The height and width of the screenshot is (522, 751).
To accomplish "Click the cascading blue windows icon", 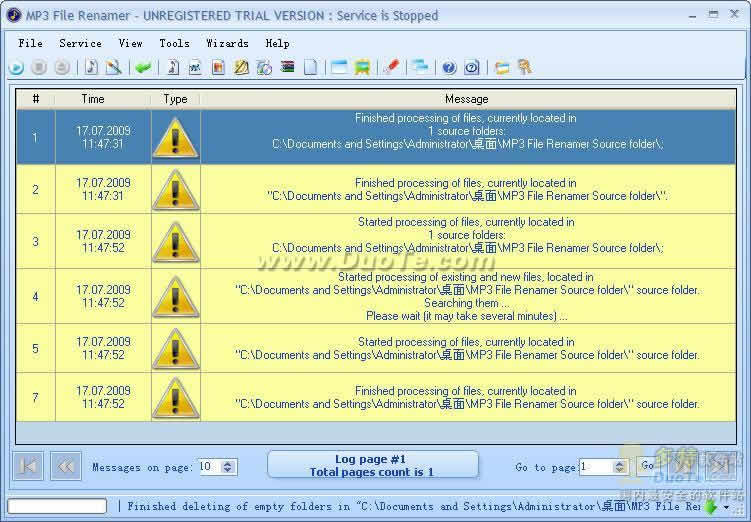I will pyautogui.click(x=420, y=68).
